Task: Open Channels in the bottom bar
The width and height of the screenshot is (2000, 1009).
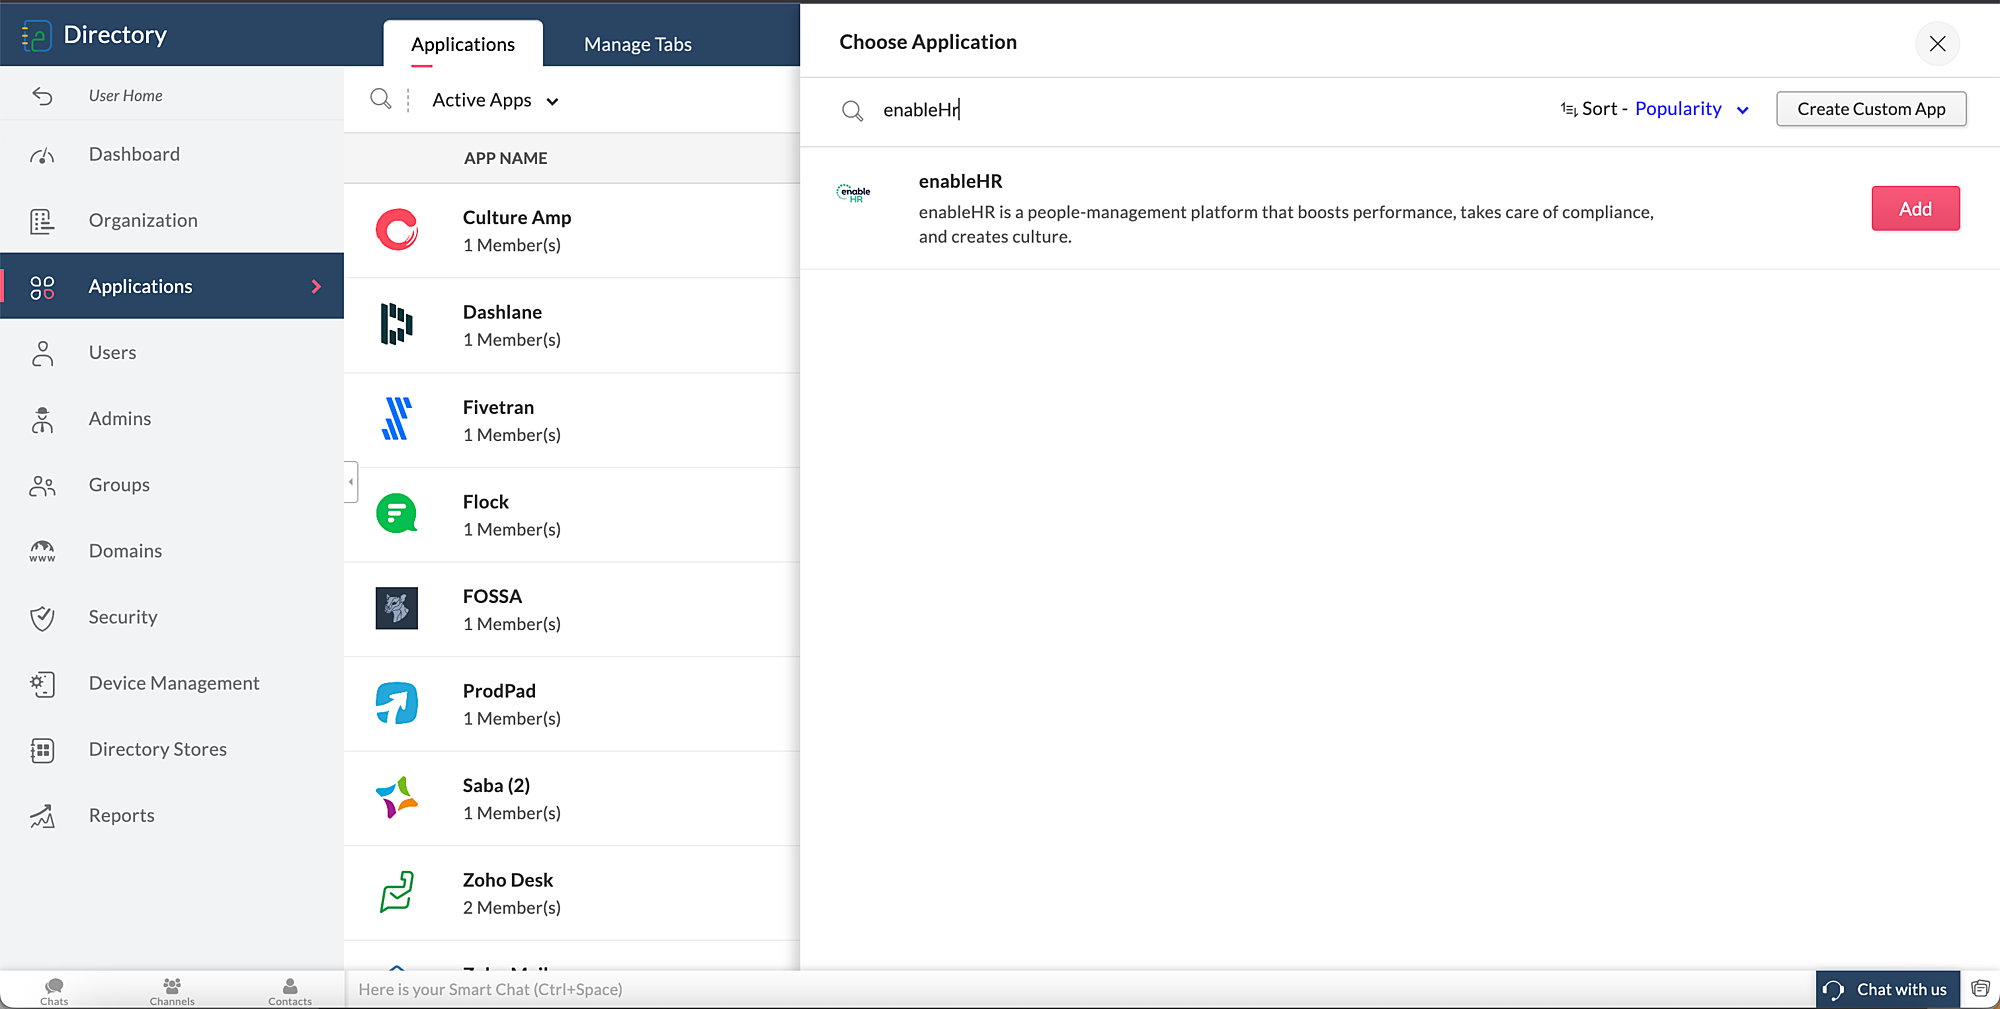Action: pos(172,990)
